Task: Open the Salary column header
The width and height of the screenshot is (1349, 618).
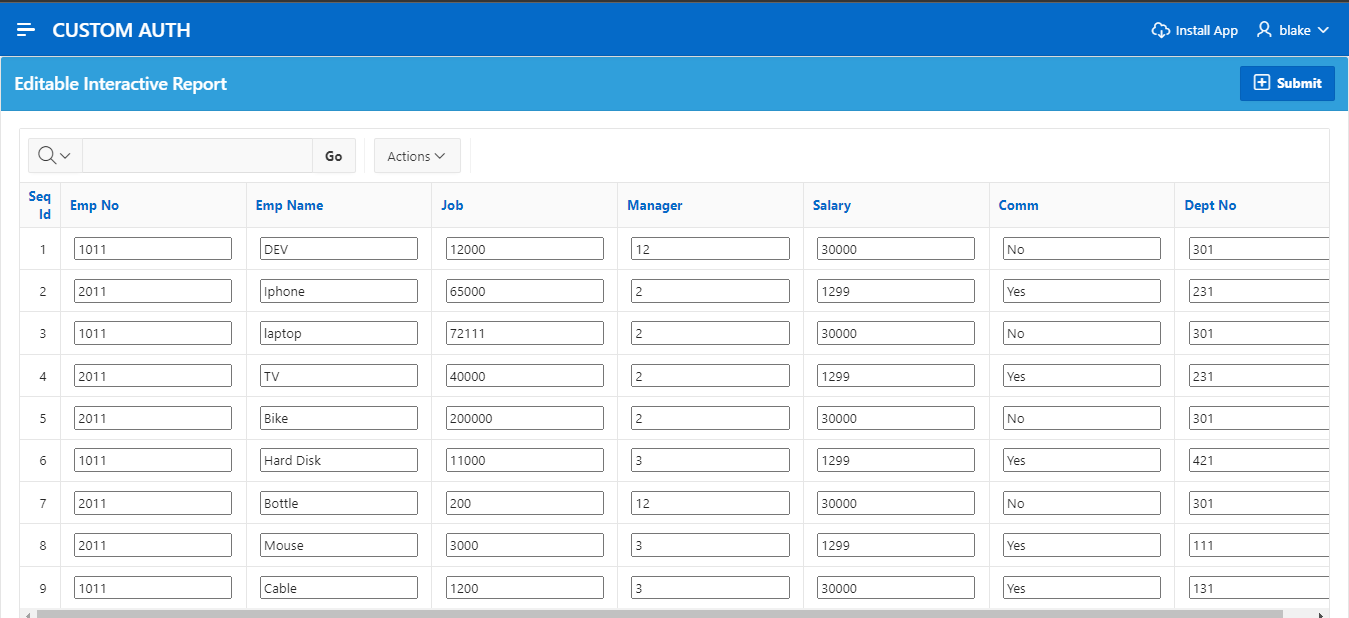Action: [831, 205]
